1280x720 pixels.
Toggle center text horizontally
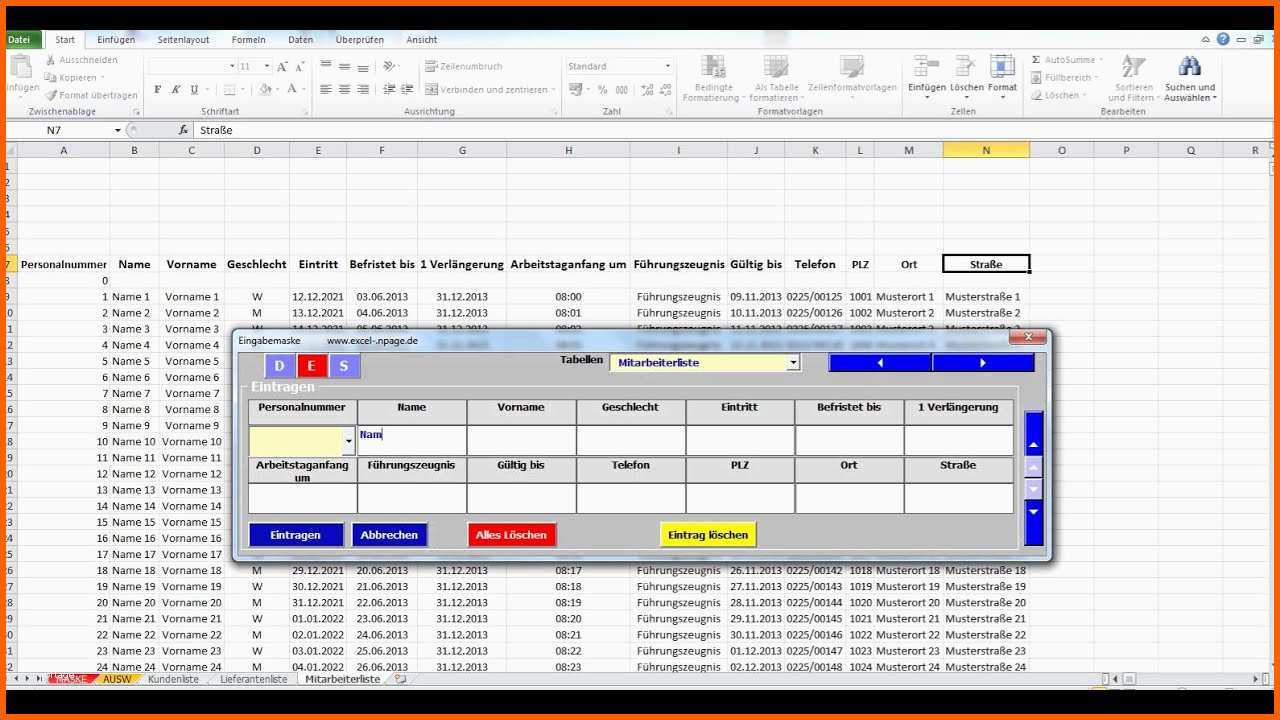[345, 89]
